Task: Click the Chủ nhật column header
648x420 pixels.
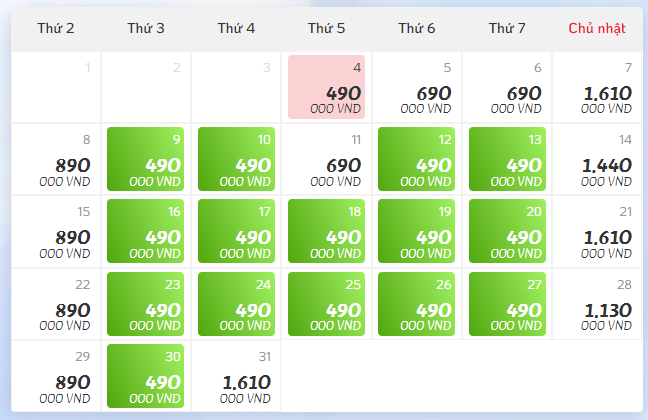Action: point(597,28)
